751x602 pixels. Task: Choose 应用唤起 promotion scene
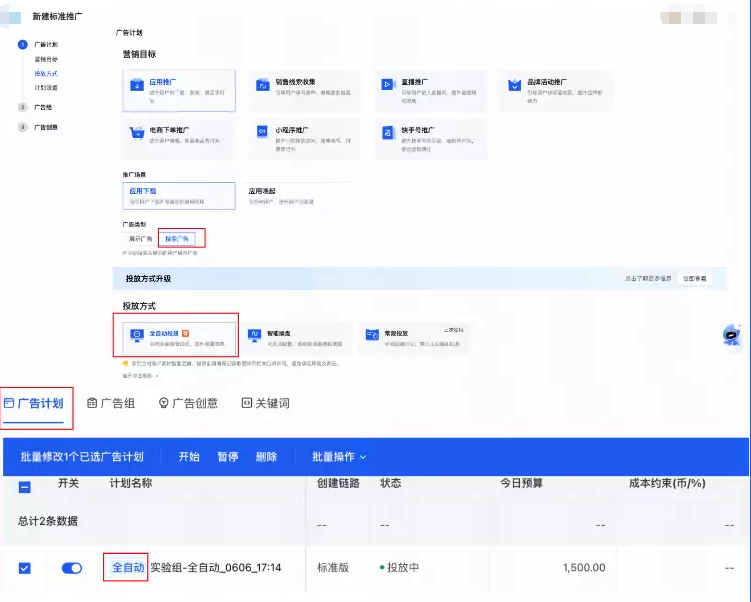pyautogui.click(x=299, y=195)
